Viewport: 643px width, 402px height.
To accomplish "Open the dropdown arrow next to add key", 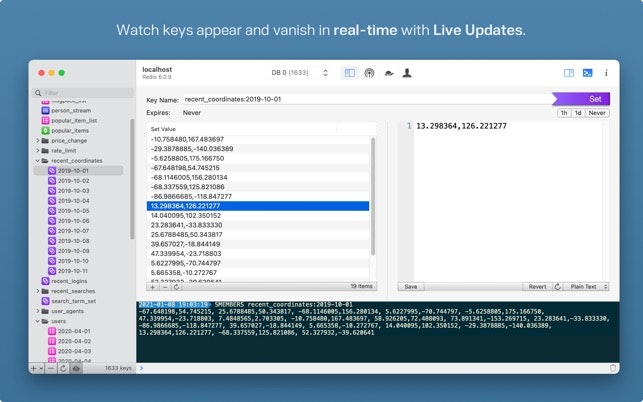I will click(x=41, y=368).
